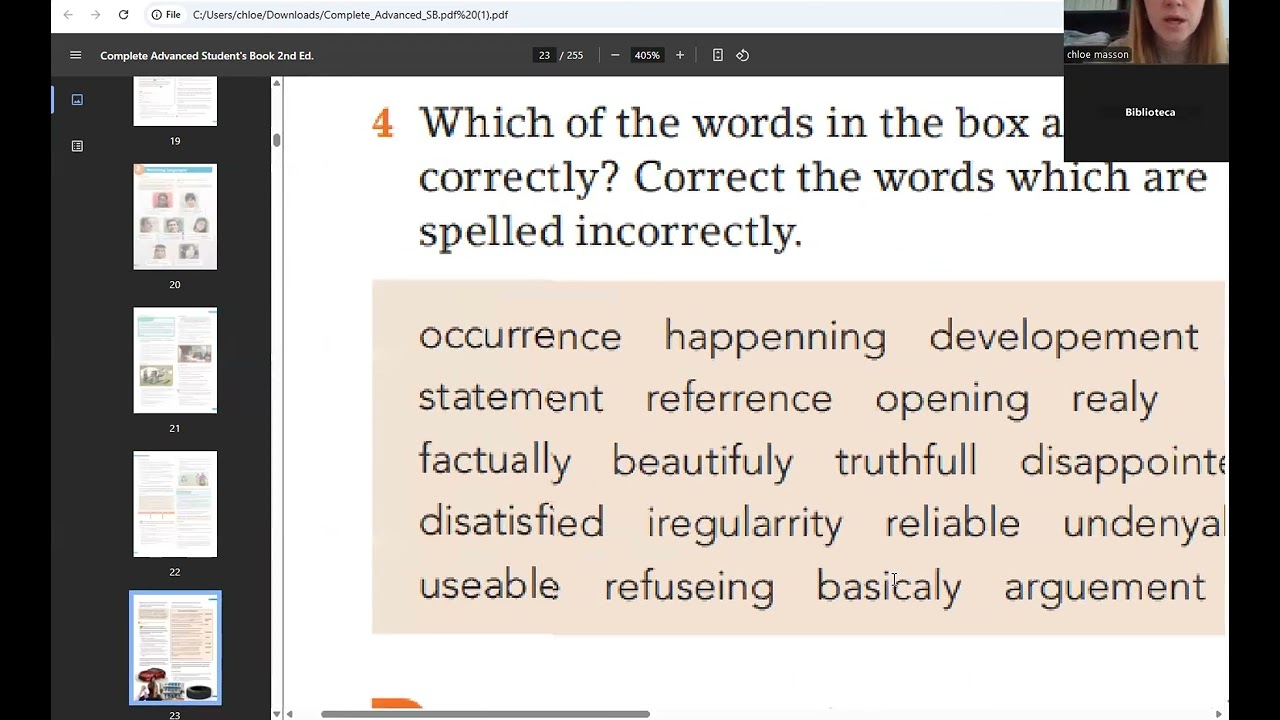The width and height of the screenshot is (1280, 720).
Task: Open page 20 thumbnail
Action: (x=175, y=217)
